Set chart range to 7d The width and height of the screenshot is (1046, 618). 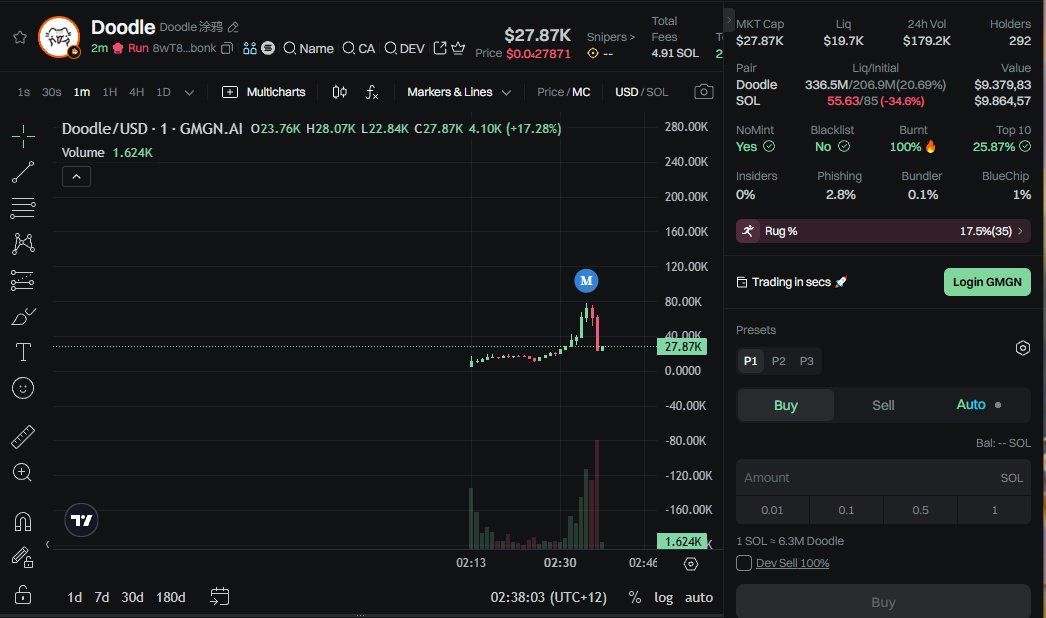tap(101, 597)
